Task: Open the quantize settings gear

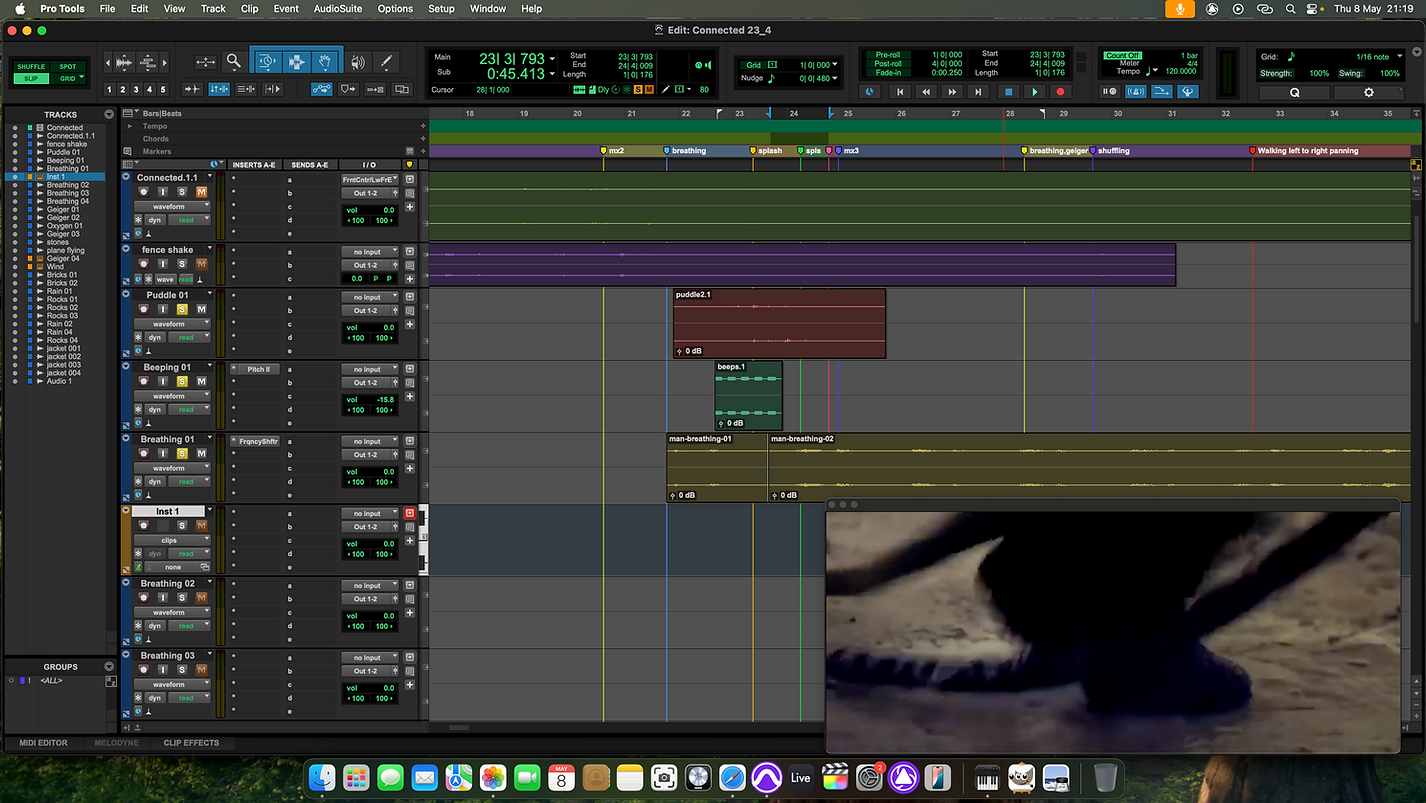Action: [x=1369, y=92]
